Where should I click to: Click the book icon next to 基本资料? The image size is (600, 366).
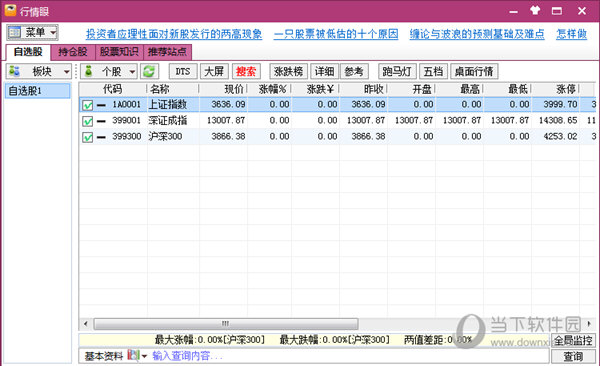132,355
